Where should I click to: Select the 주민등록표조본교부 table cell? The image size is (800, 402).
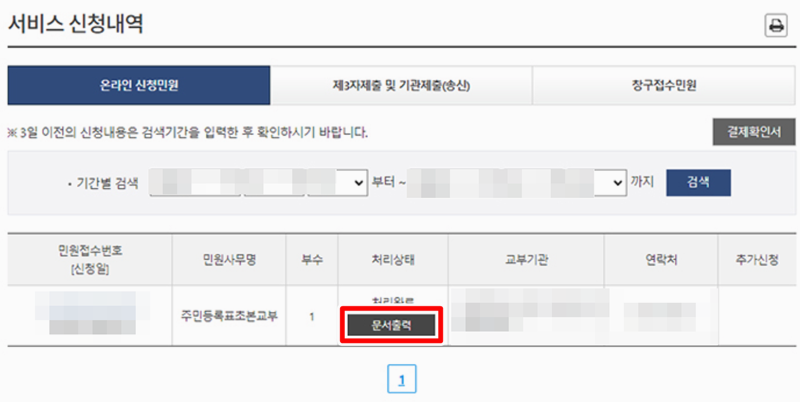pyautogui.click(x=229, y=316)
